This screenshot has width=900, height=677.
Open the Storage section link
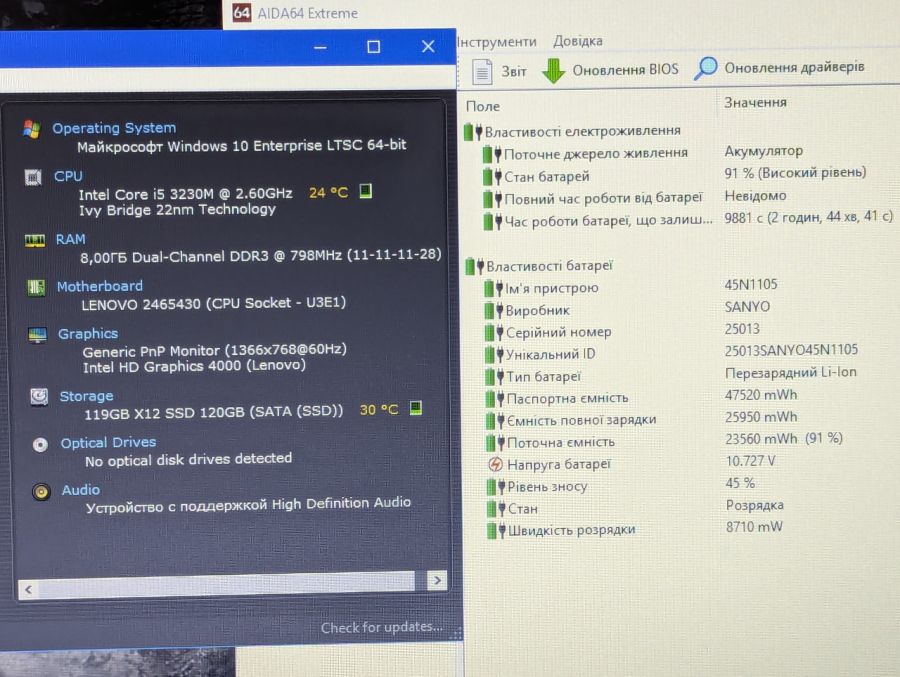(x=86, y=396)
